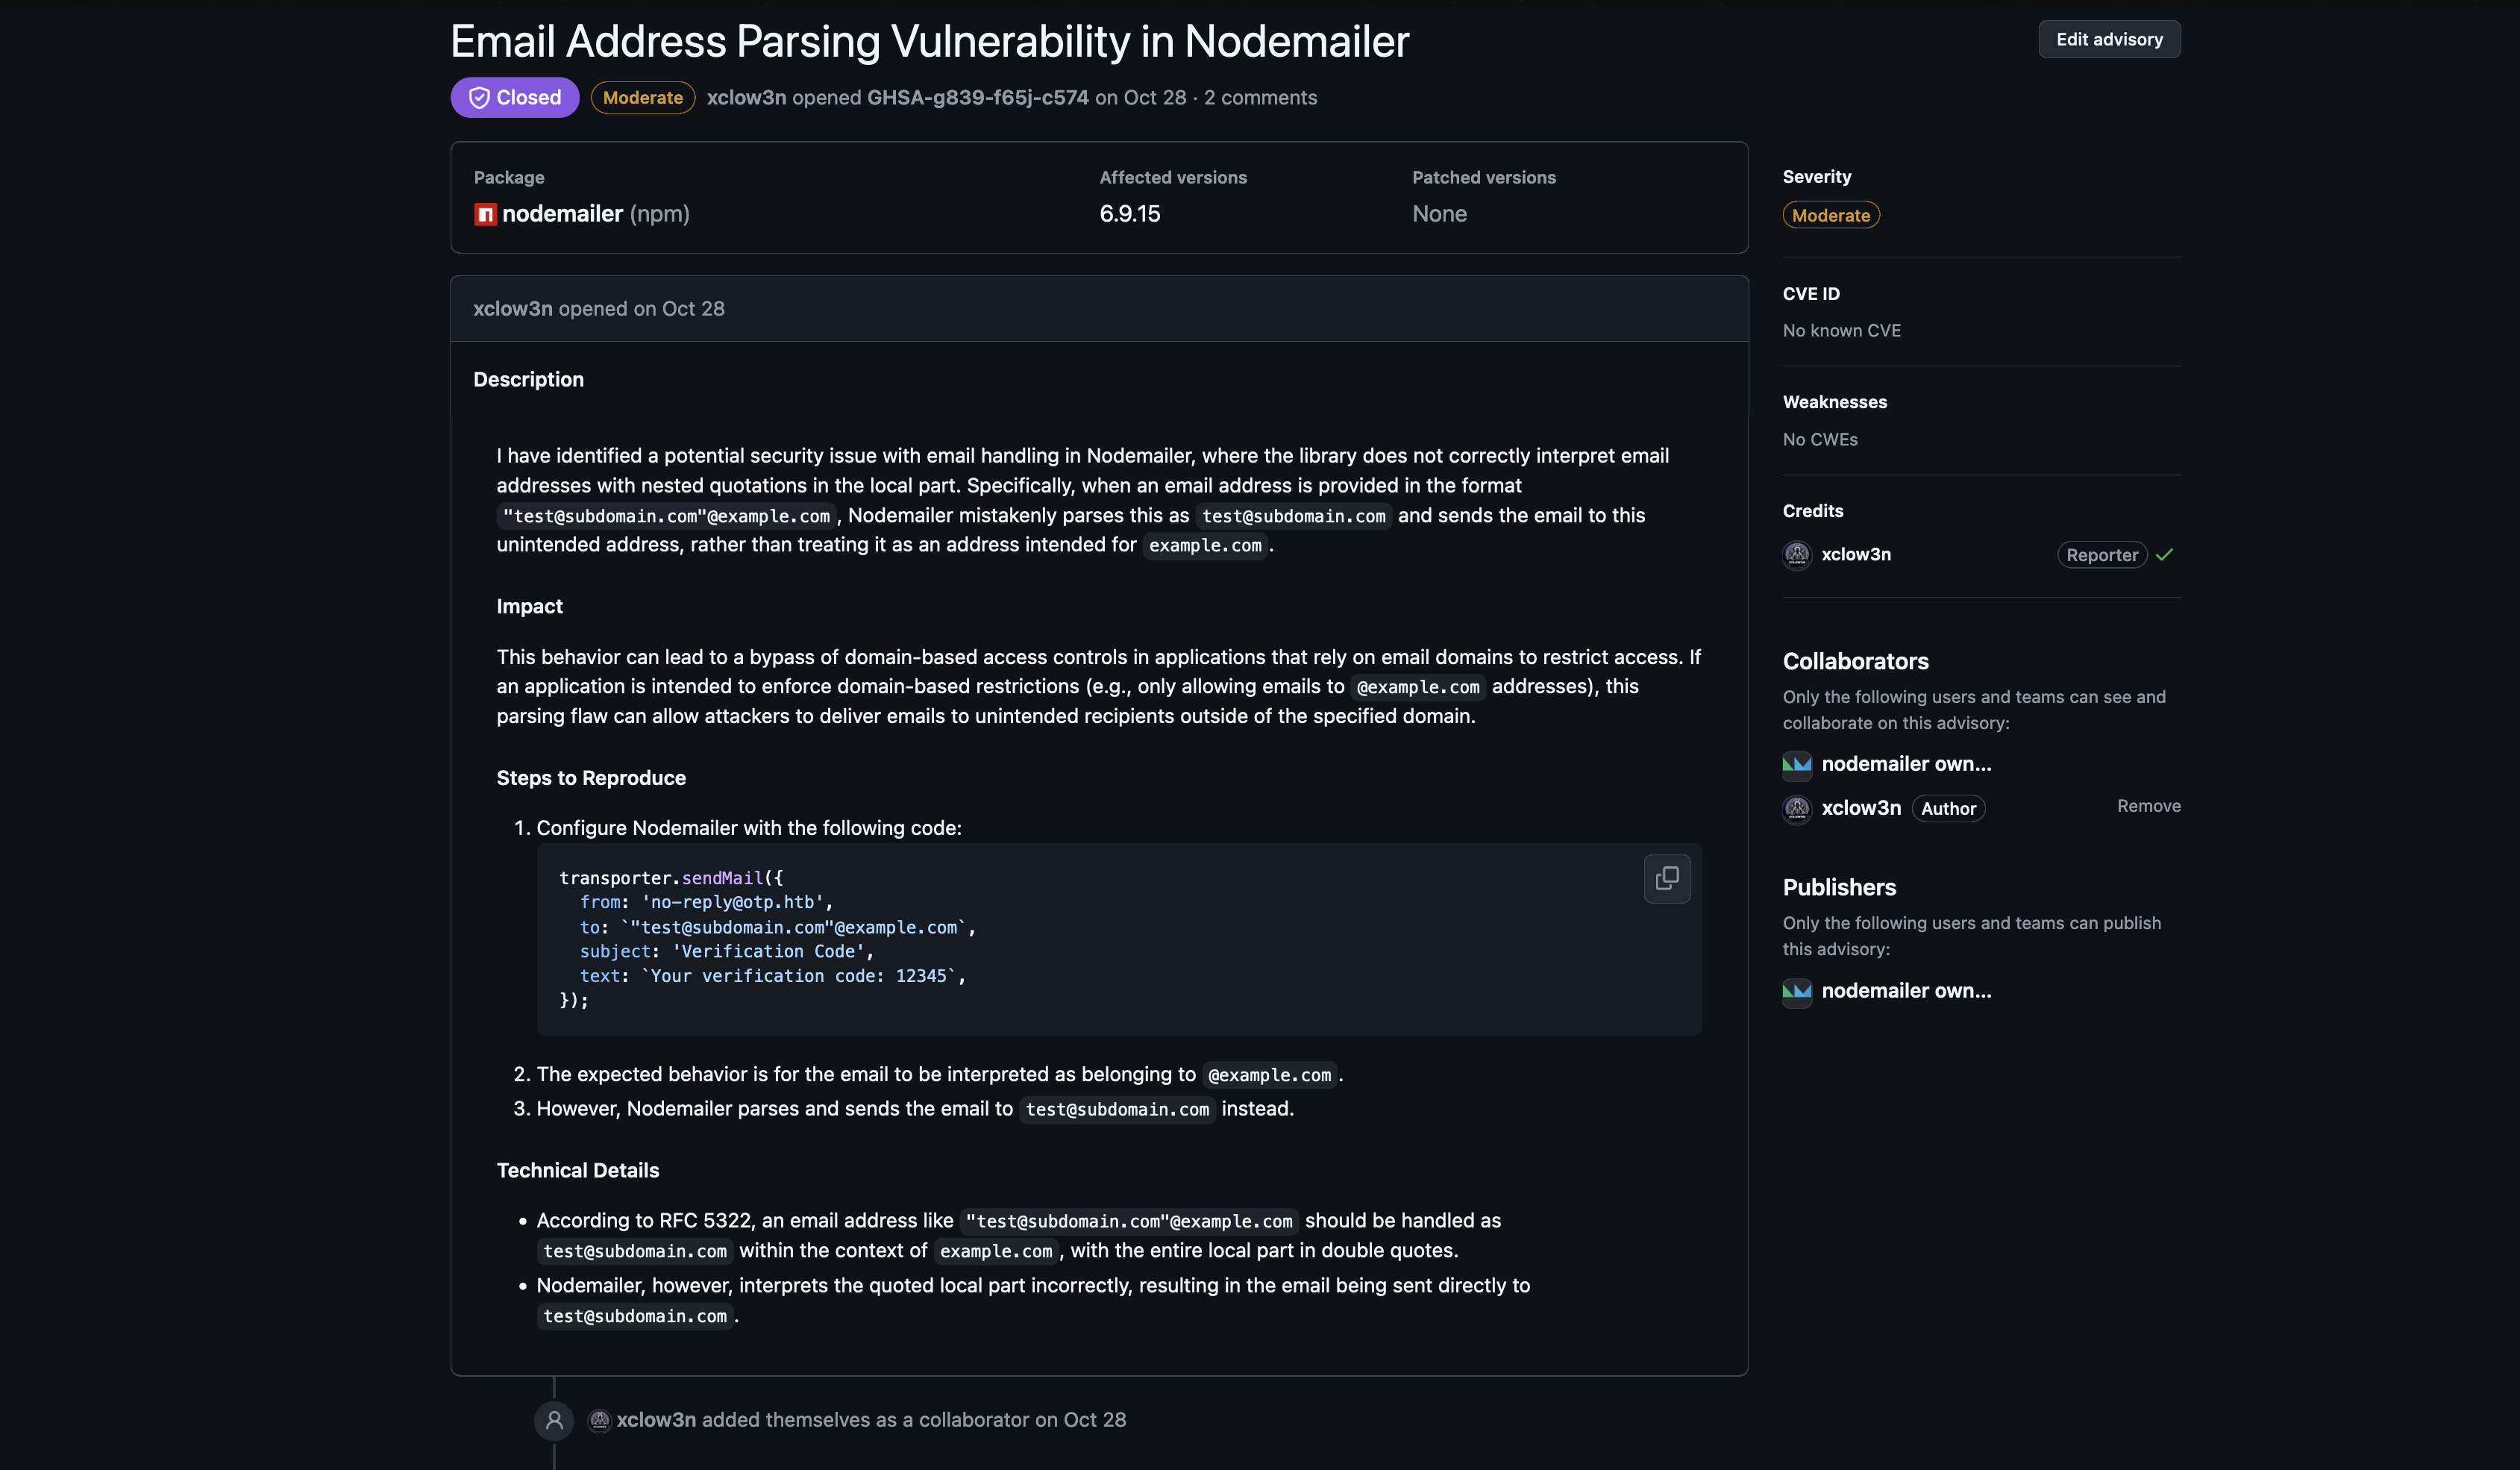The height and width of the screenshot is (1470, 2520).
Task: Click the Moderate badge under Severity
Action: point(1831,215)
